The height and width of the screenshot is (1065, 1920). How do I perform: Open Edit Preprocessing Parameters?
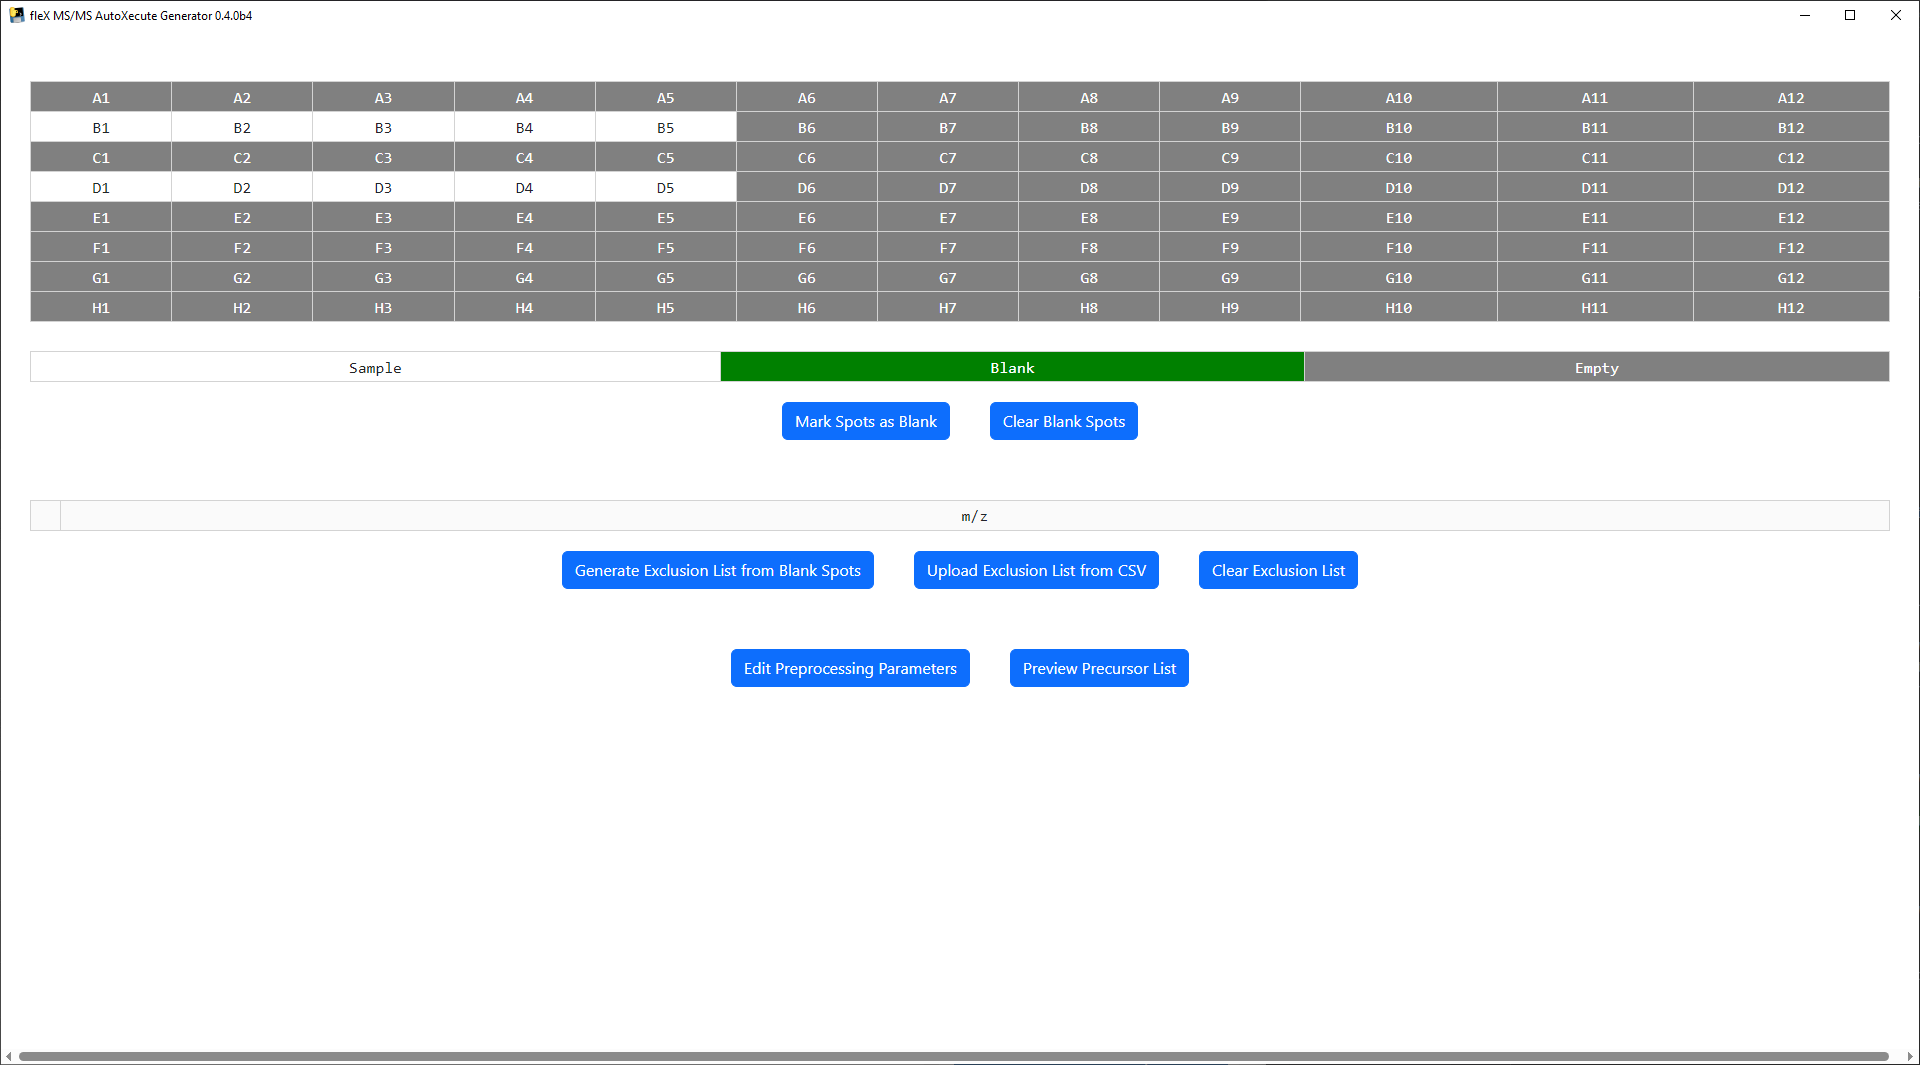click(849, 668)
